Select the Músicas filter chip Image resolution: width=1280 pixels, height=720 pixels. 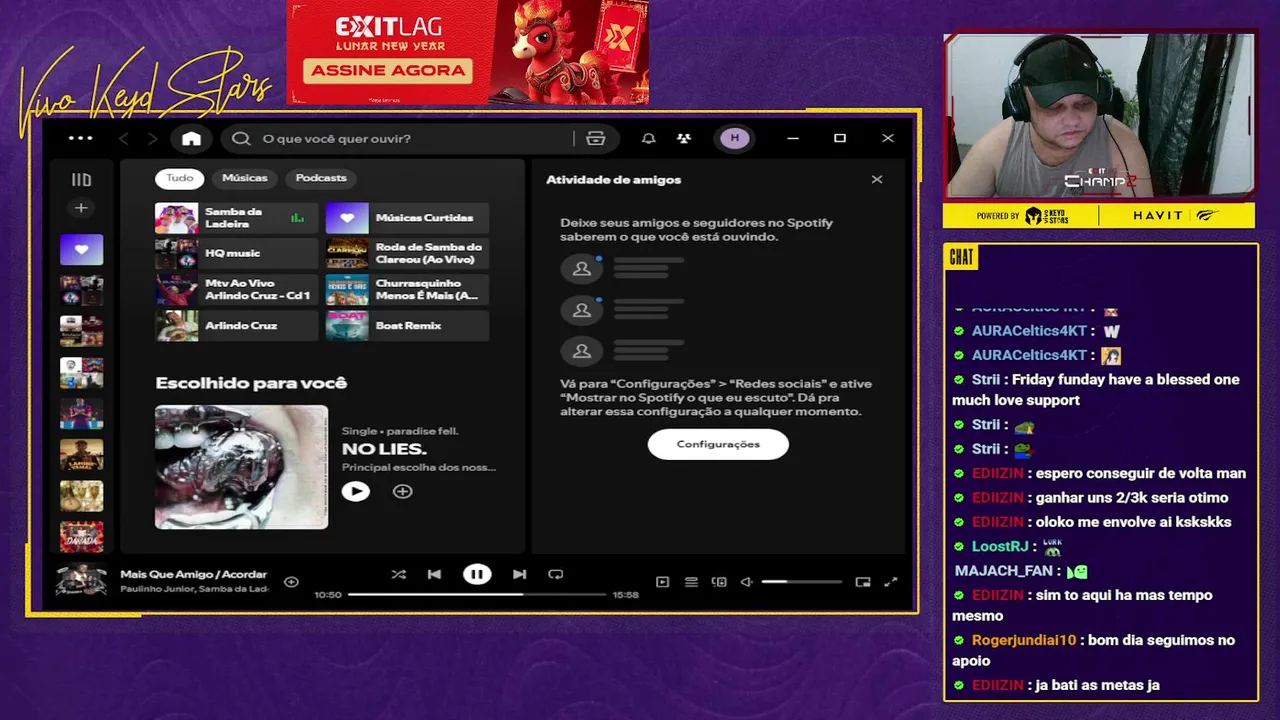(245, 178)
